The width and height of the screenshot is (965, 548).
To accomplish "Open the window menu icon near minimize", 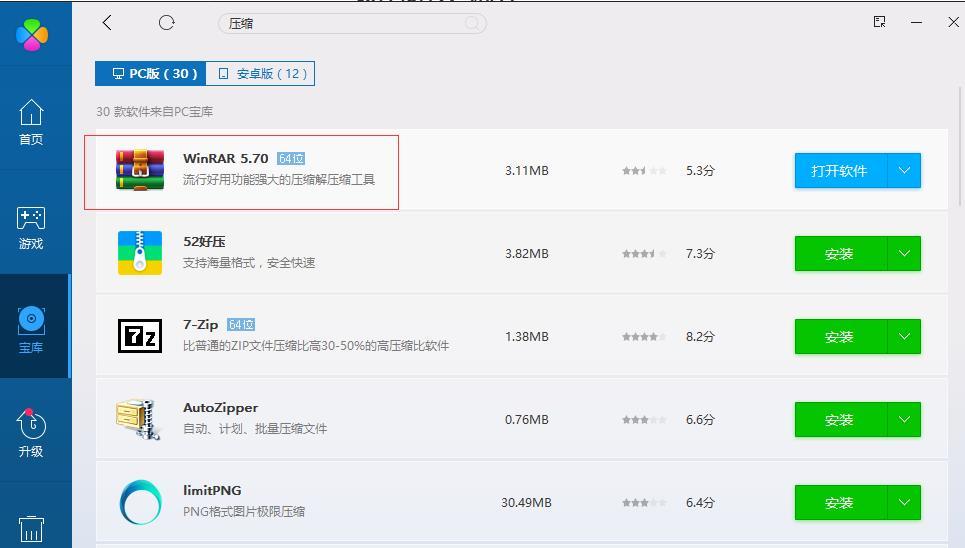I will point(879,22).
